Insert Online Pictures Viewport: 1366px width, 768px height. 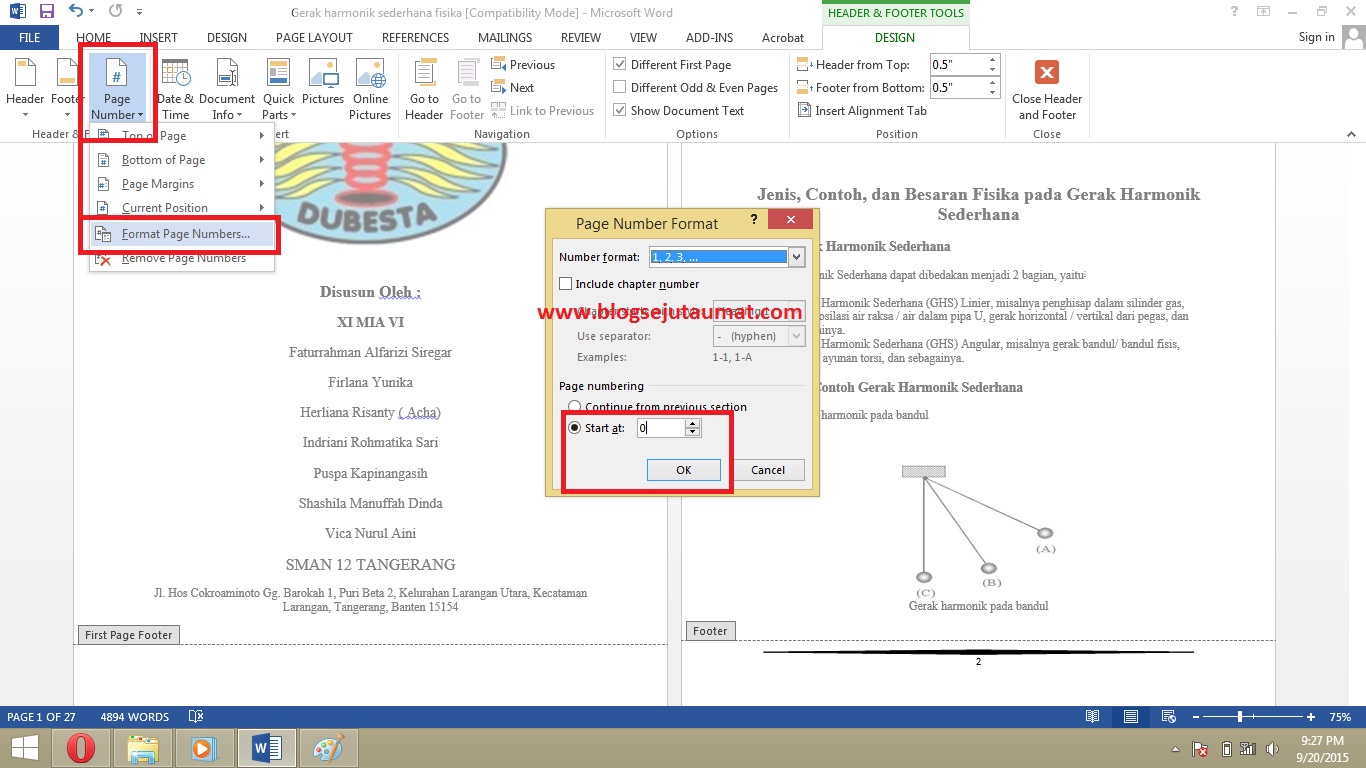click(370, 88)
